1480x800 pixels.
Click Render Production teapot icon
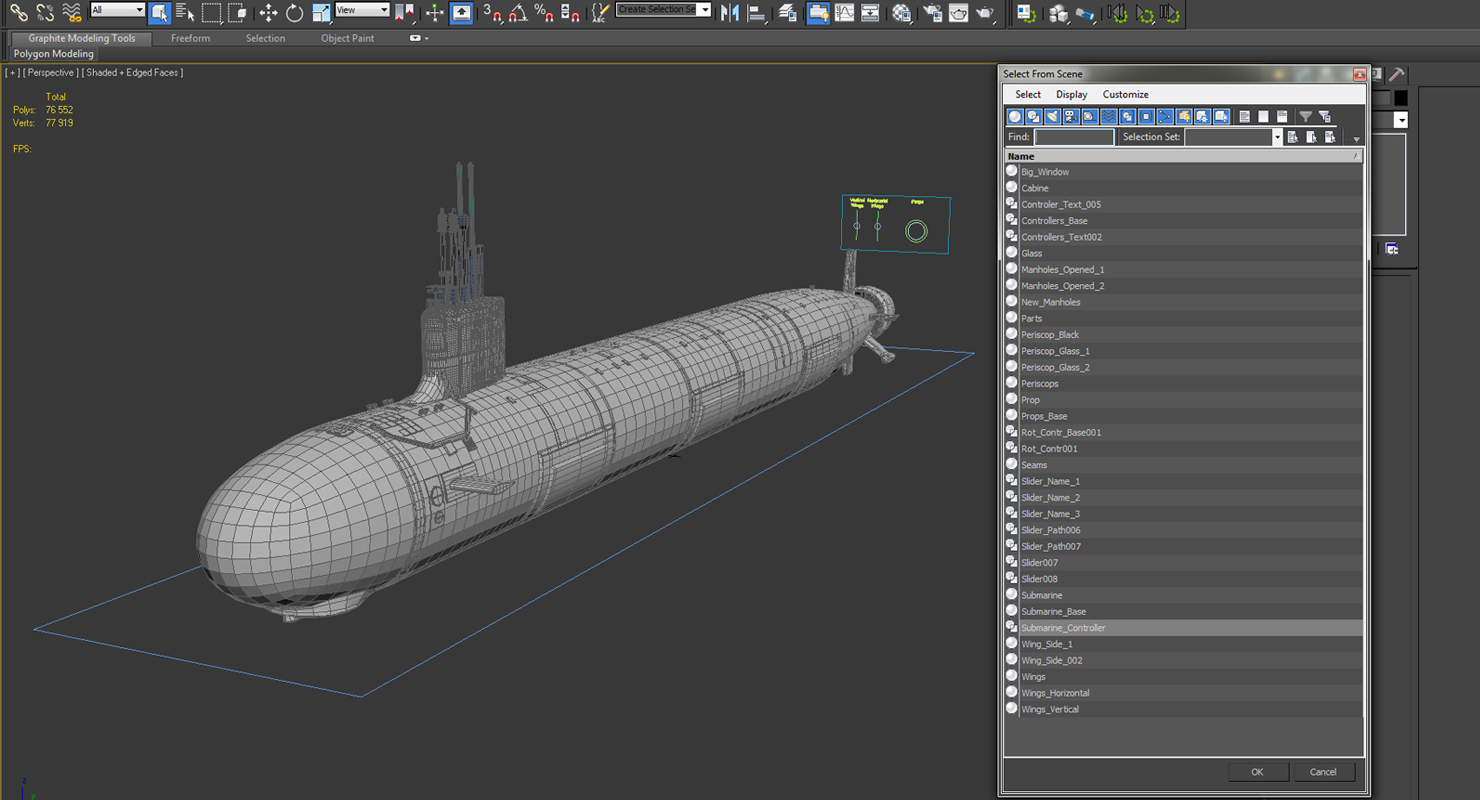pyautogui.click(x=985, y=13)
